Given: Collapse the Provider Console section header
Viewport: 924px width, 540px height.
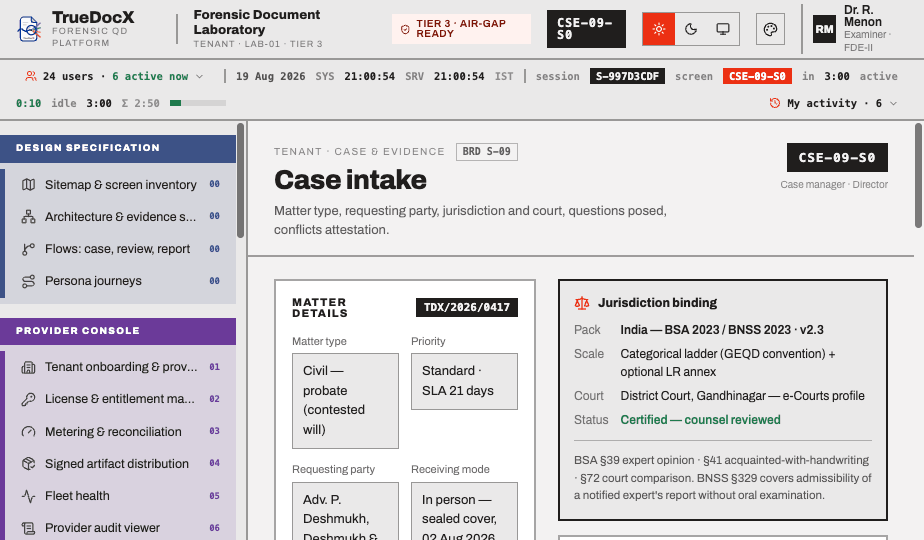Looking at the screenshot, I should click(118, 331).
